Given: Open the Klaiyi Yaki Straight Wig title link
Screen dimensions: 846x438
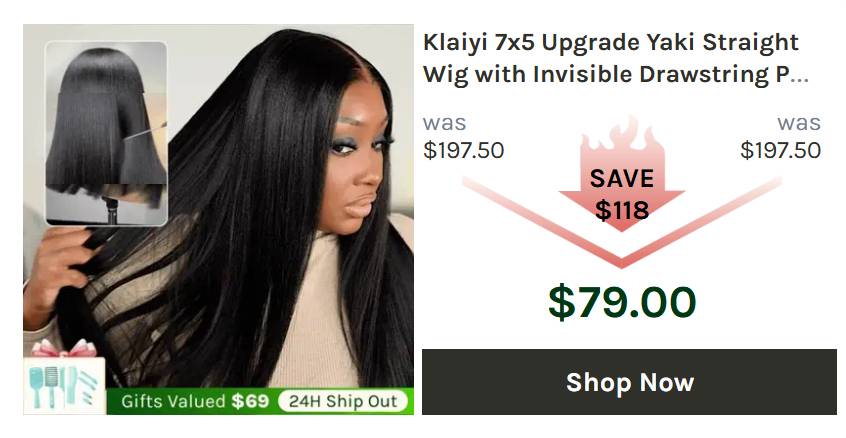Looking at the screenshot, I should [x=616, y=58].
